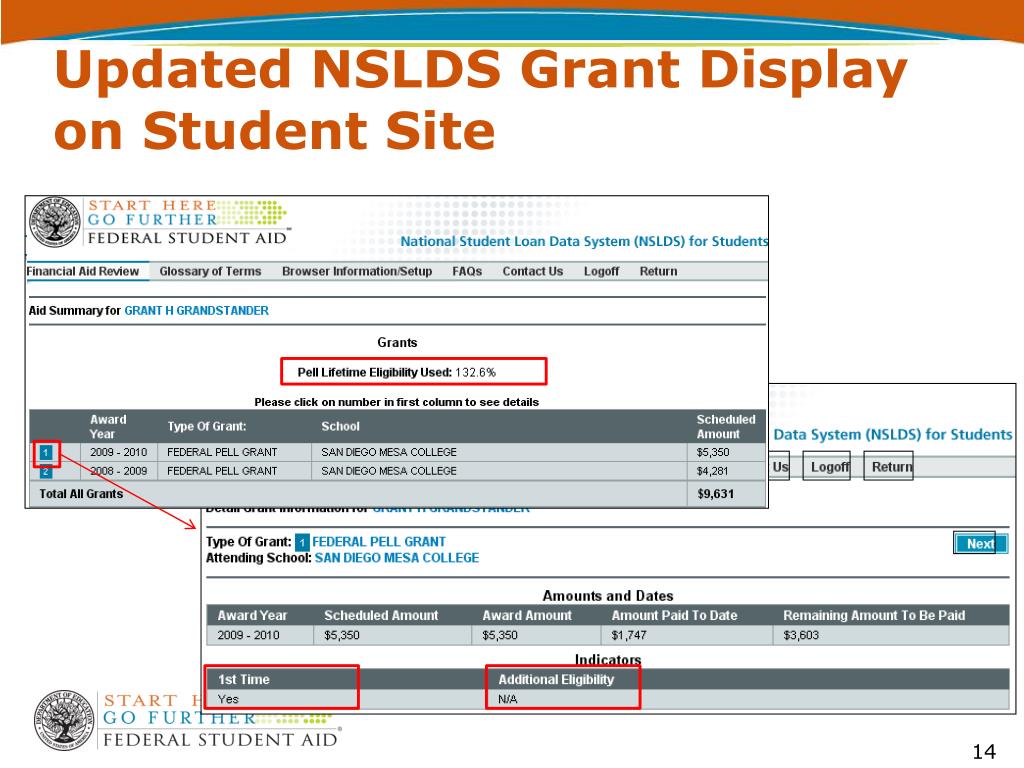Image resolution: width=1024 pixels, height=768 pixels.
Task: Click the '$4,281' scheduled amount cell
Action: (712, 471)
